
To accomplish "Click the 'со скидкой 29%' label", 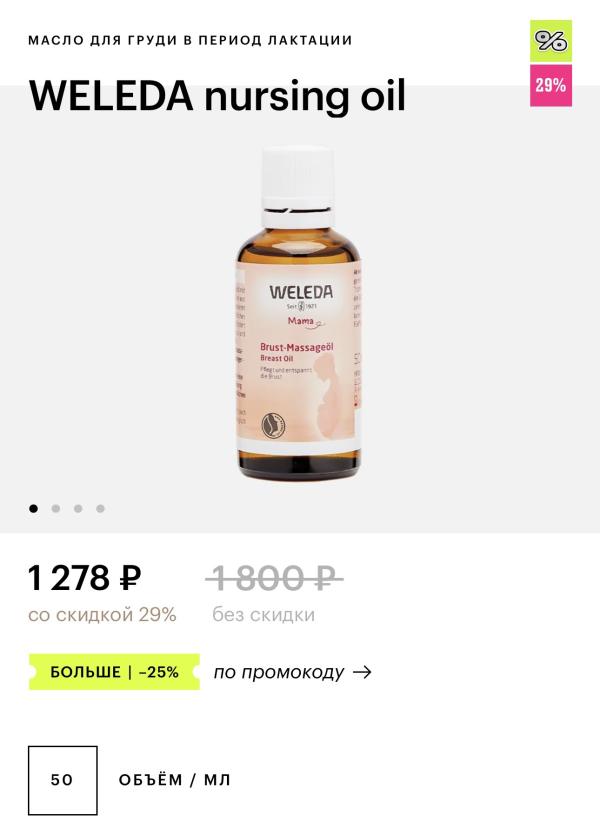I will pyautogui.click(x=102, y=615).
